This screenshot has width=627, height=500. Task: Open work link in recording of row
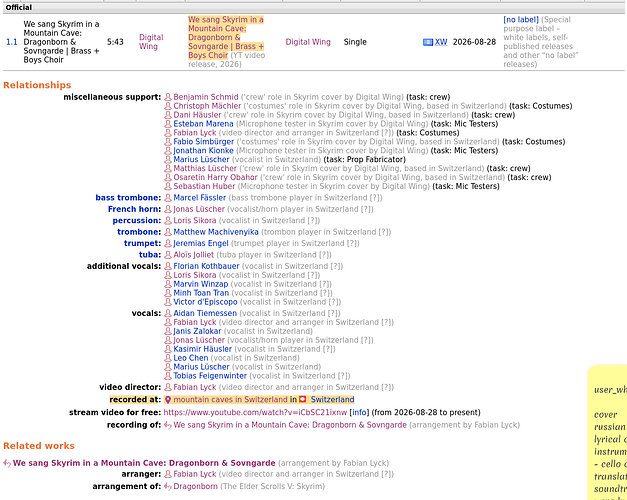[290, 425]
